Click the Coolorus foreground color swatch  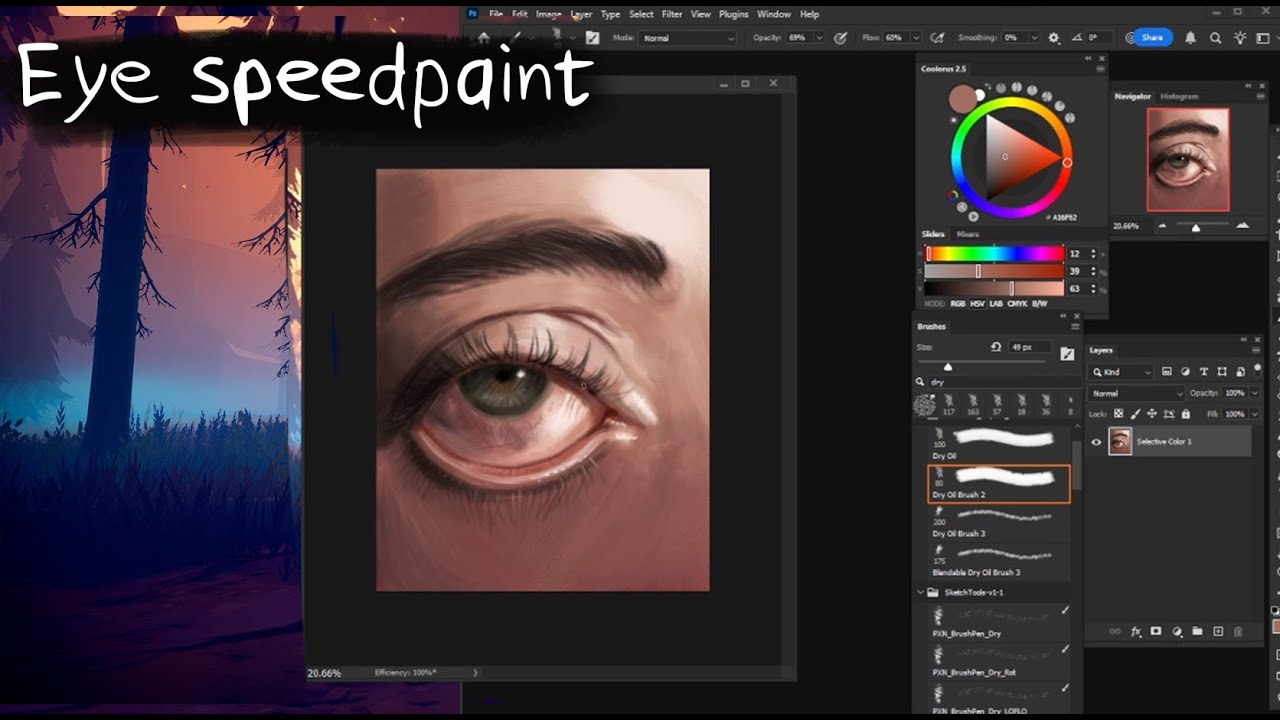coord(963,98)
